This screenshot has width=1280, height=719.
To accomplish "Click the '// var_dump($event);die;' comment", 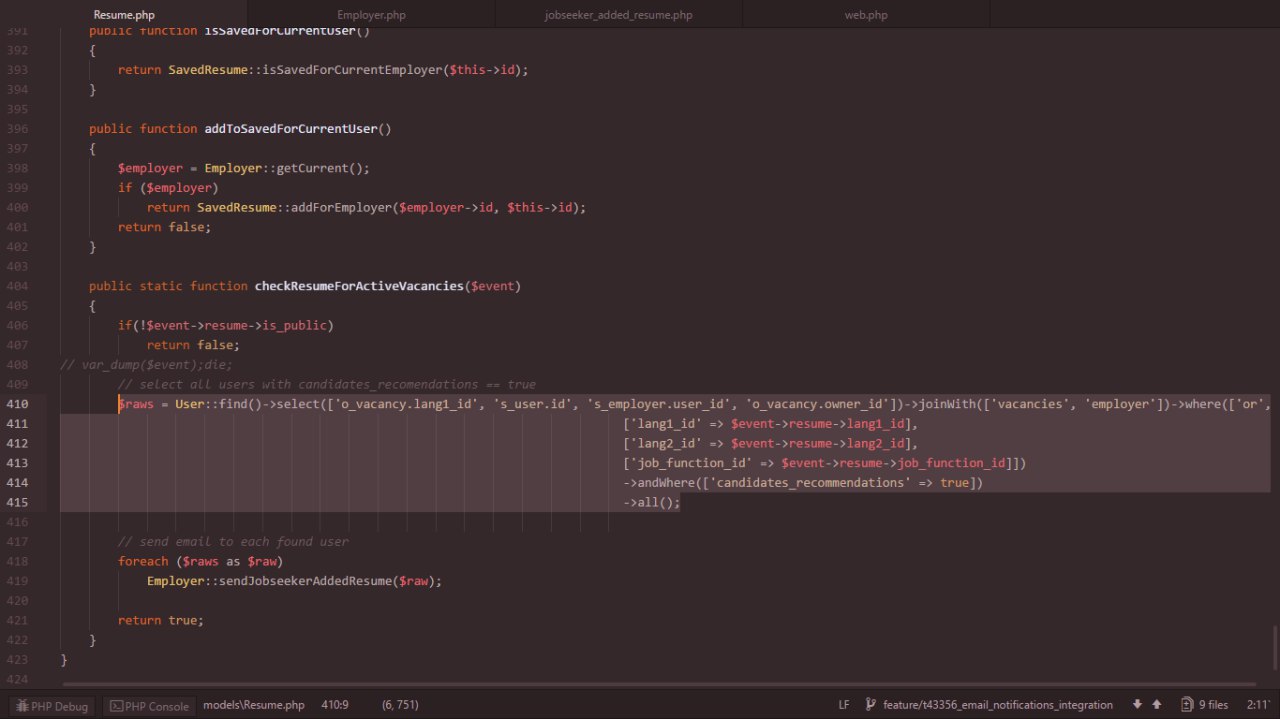I will pyautogui.click(x=146, y=365).
